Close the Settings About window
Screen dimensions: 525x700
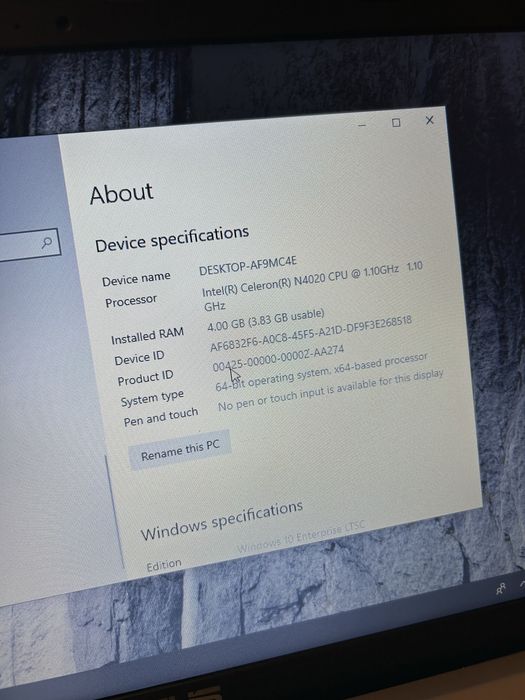tap(429, 120)
